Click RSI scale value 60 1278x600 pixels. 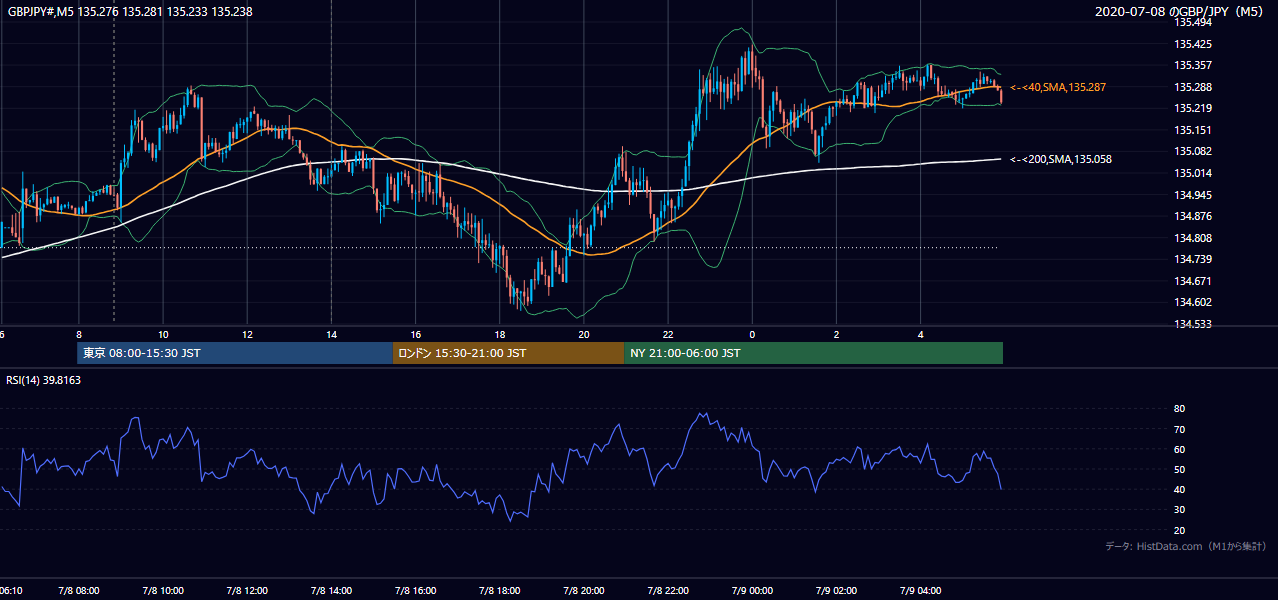1180,449
